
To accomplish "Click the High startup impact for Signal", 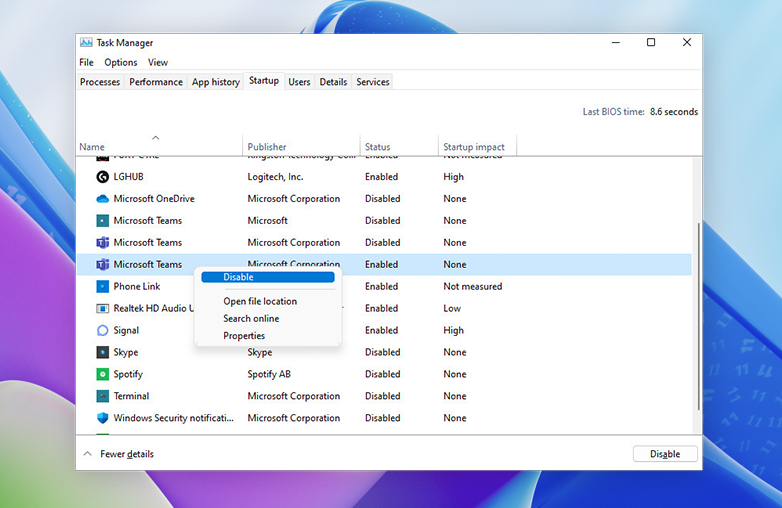I will 453,330.
